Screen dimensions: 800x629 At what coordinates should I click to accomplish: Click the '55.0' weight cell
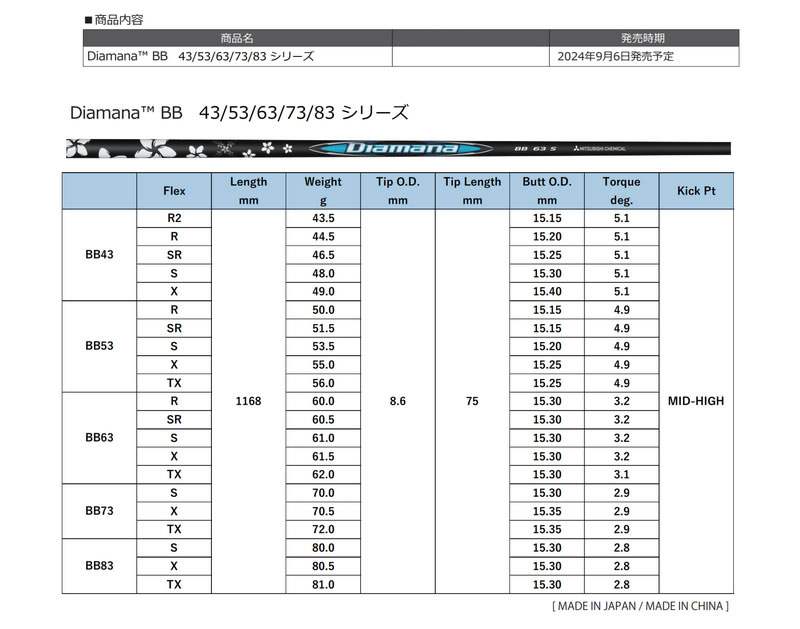(x=323, y=365)
